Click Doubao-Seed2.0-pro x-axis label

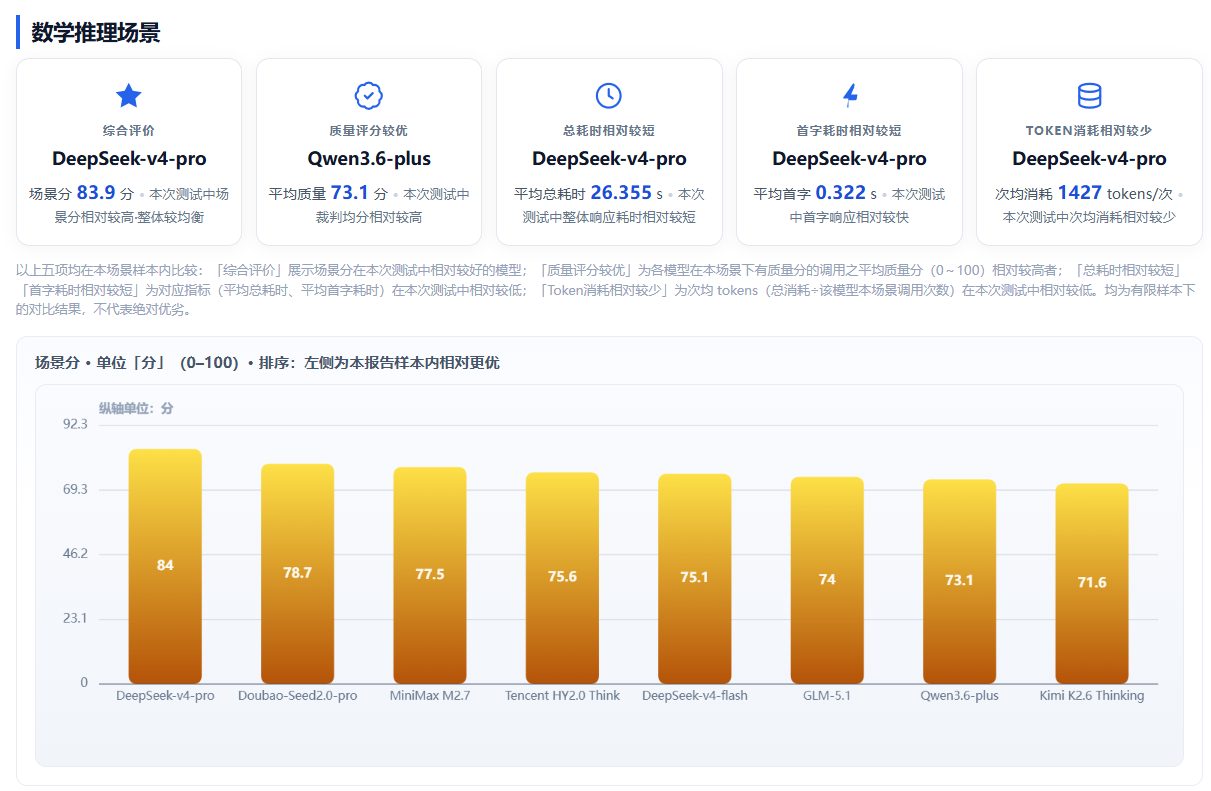click(297, 696)
